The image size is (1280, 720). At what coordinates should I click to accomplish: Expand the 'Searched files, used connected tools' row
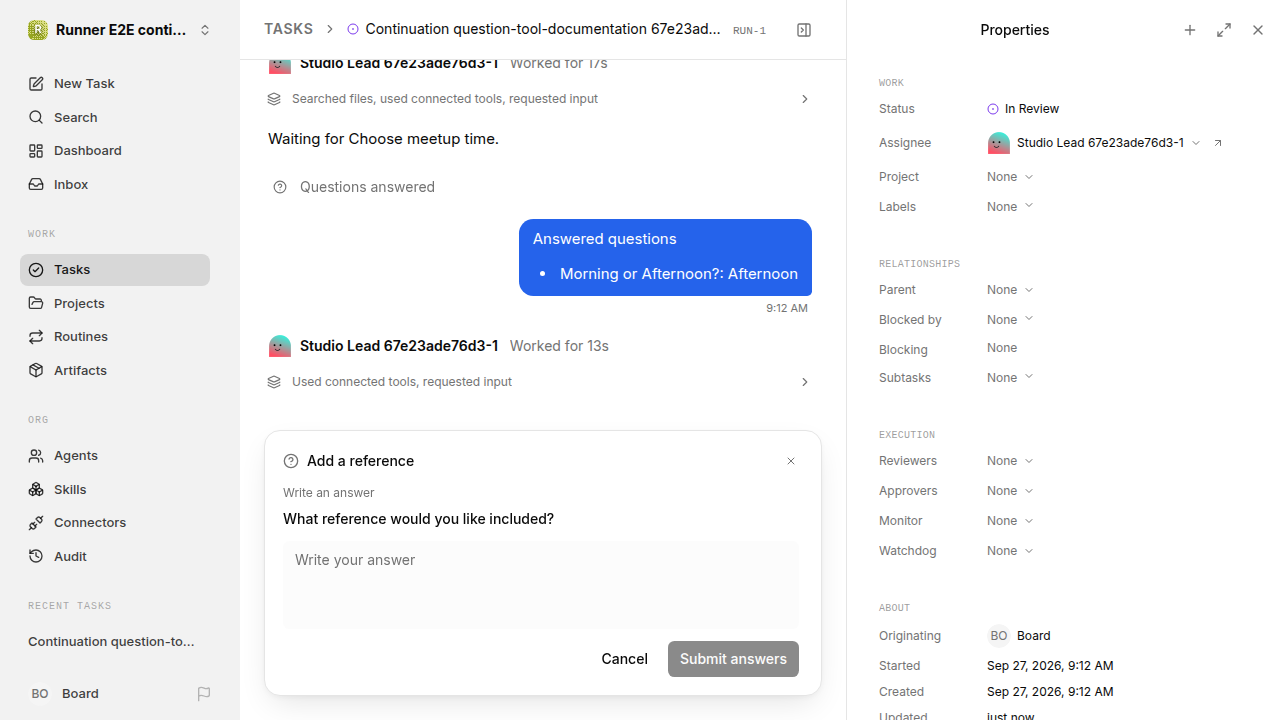[x=540, y=99]
